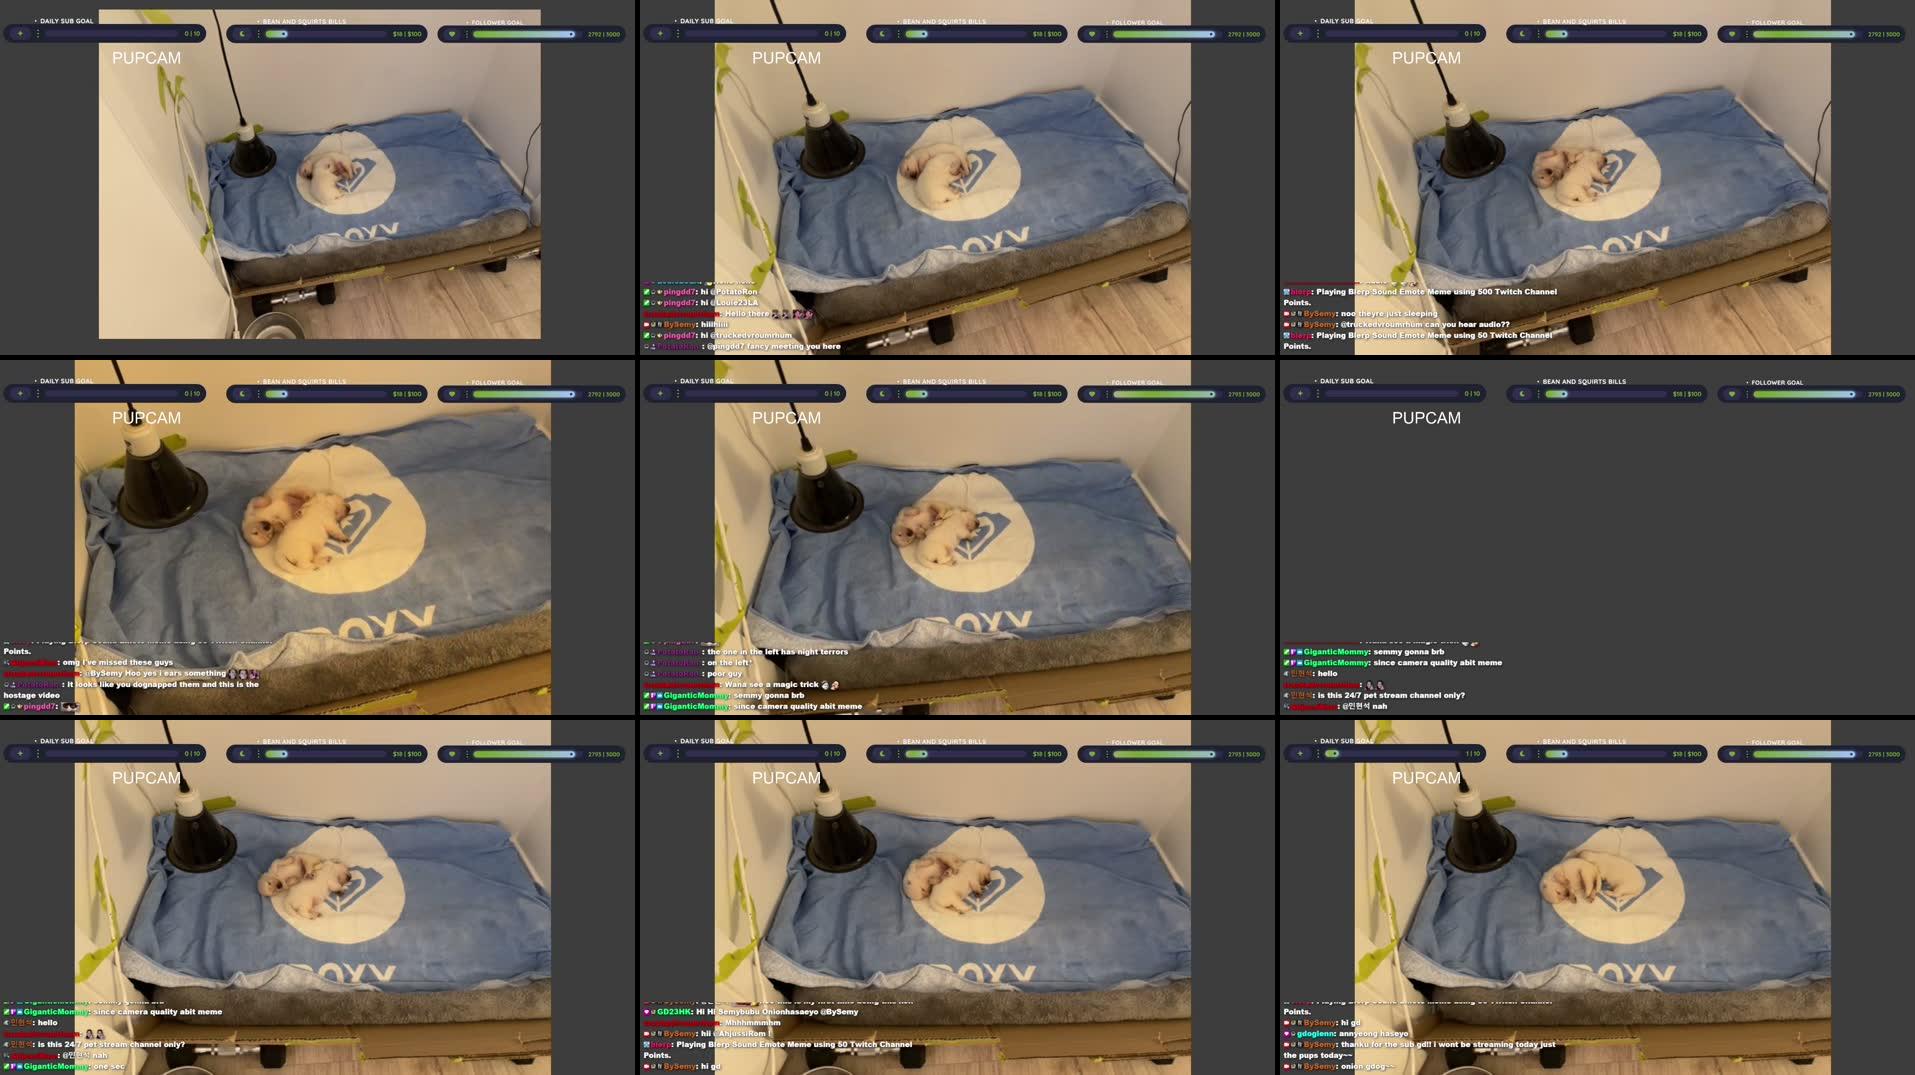
Task: Click the plus icon on the Daily Sub Goal bar
Action: pos(19,33)
